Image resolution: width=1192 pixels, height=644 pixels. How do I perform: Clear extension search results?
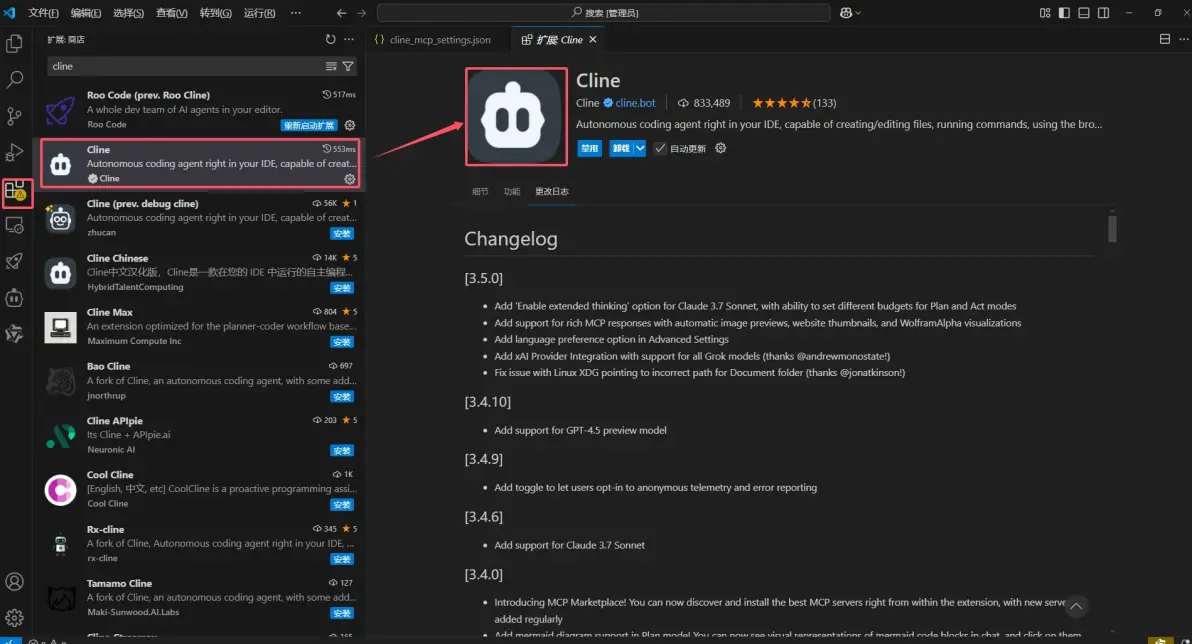(331, 66)
